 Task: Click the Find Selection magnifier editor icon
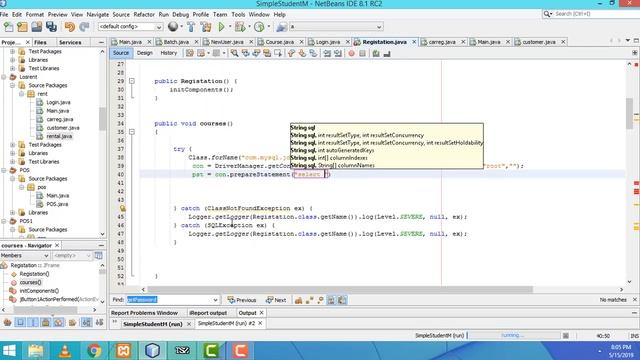coord(234,53)
